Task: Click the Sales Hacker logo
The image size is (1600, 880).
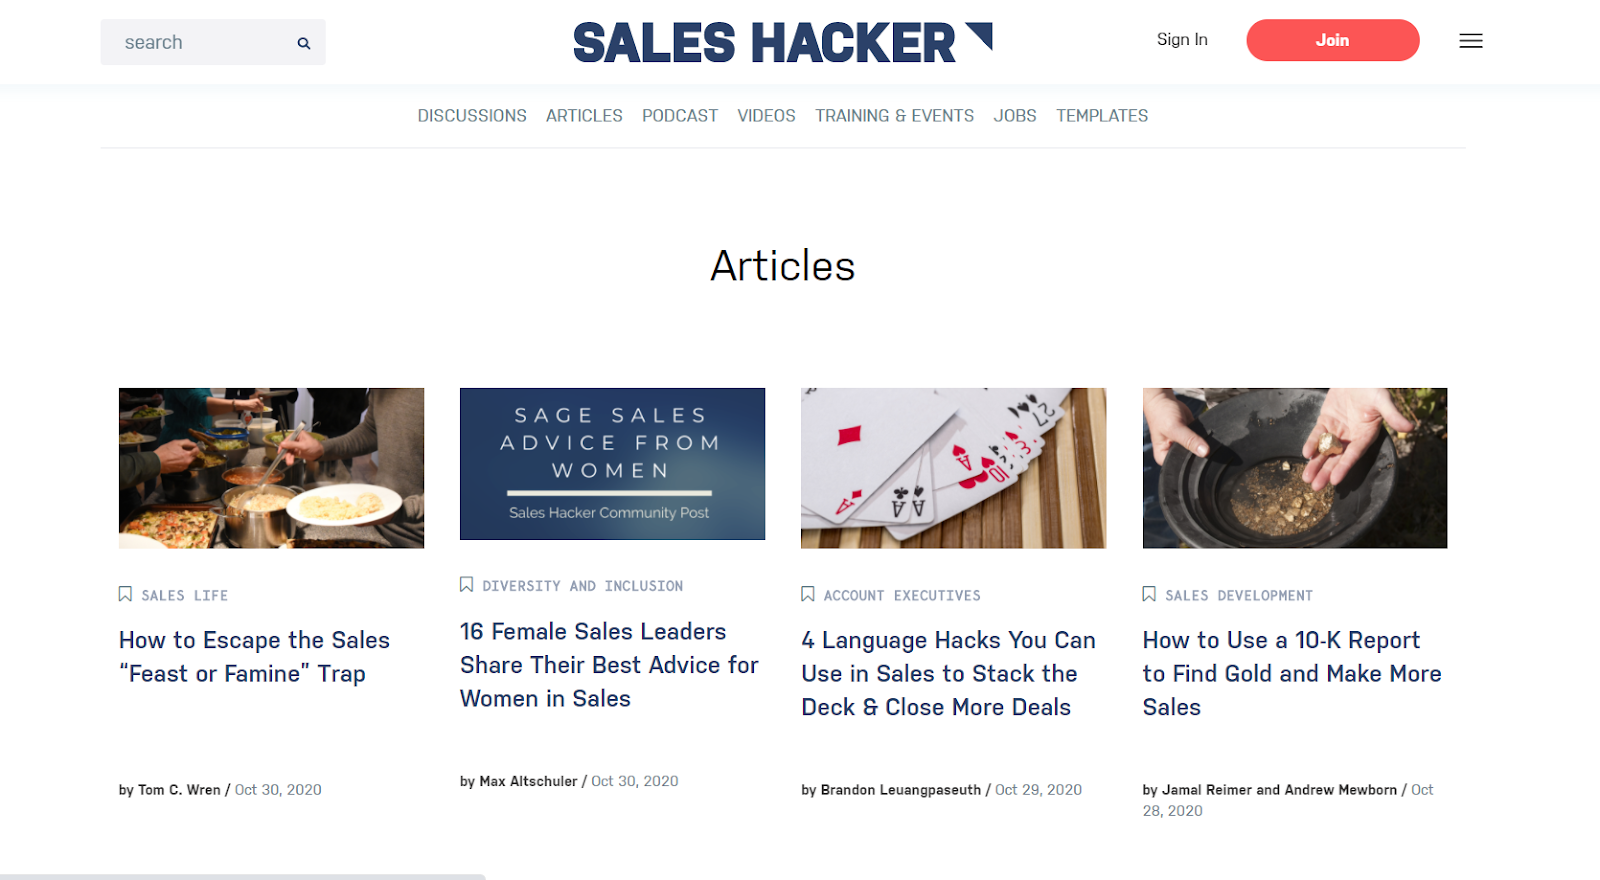Action: tap(782, 43)
